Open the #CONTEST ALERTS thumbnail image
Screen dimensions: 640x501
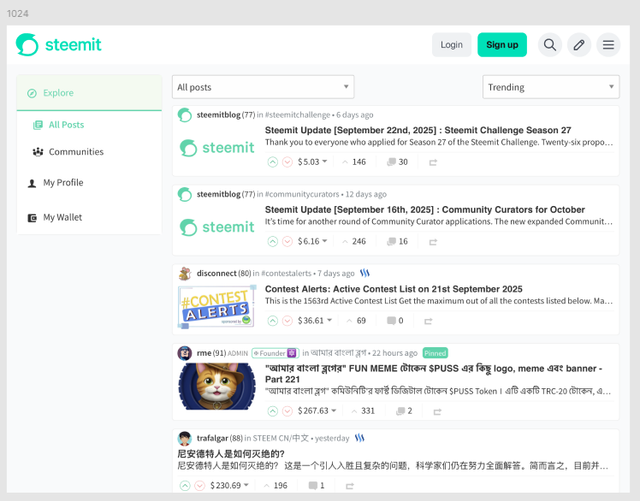tap(217, 307)
